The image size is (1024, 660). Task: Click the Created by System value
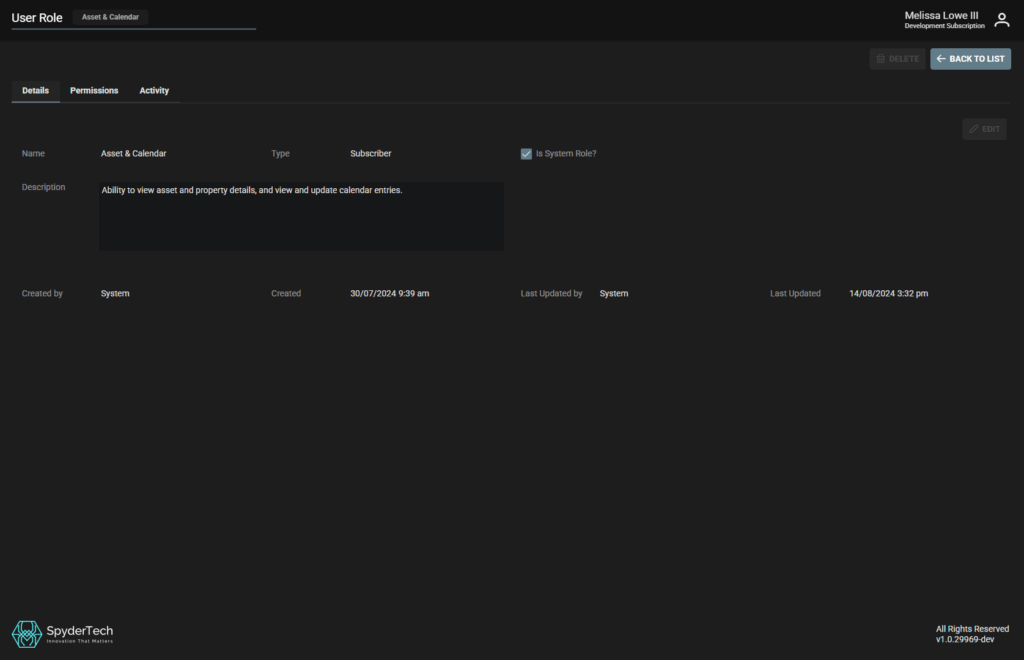point(115,294)
